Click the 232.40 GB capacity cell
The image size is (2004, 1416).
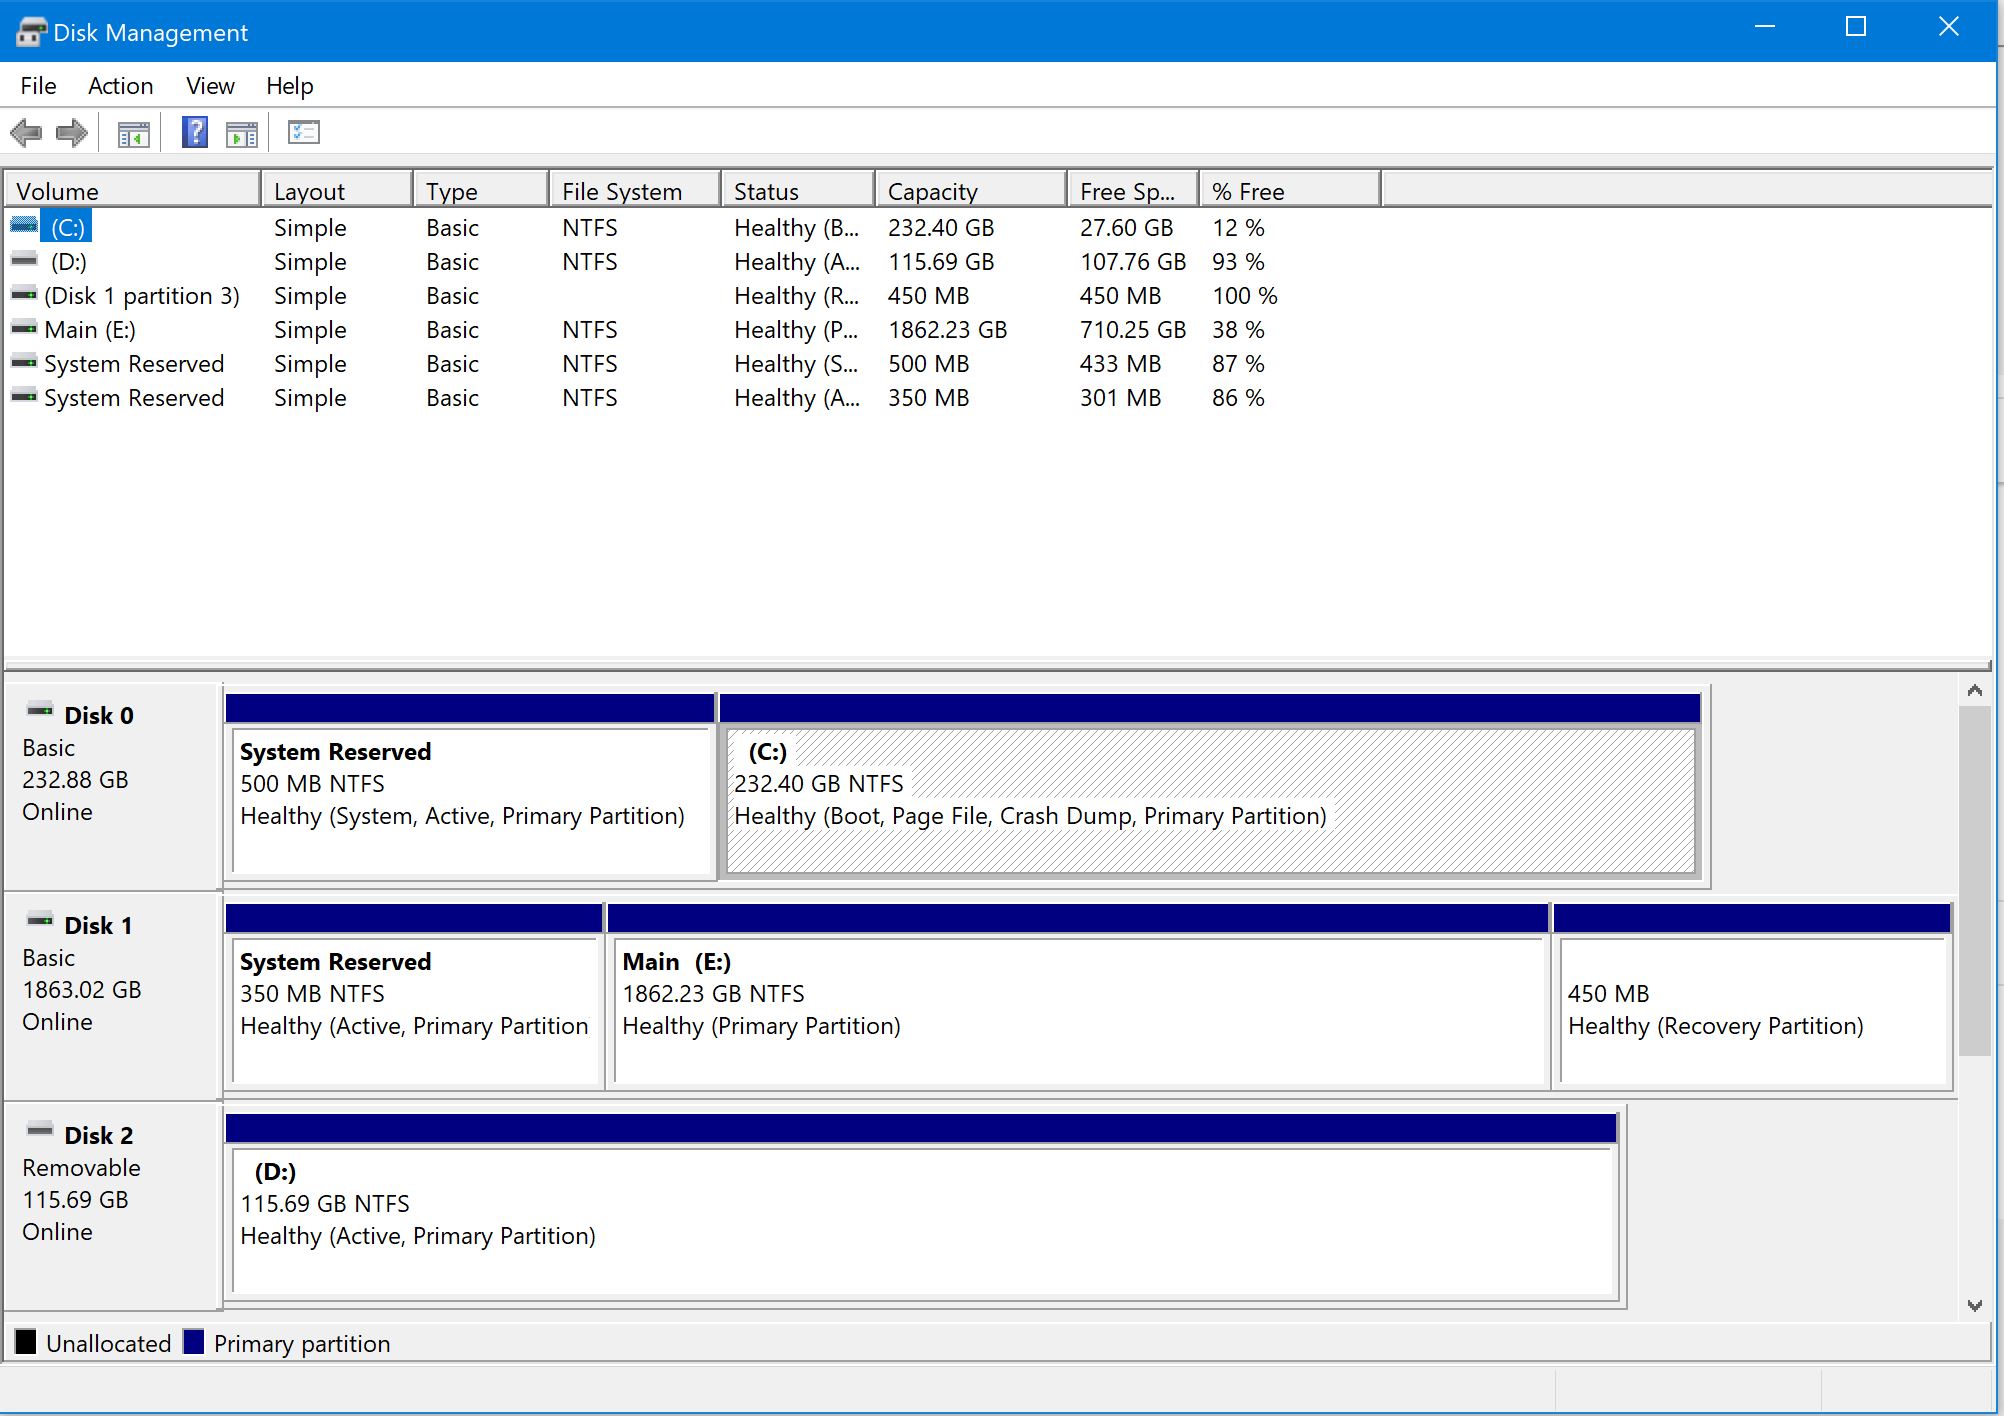coord(941,228)
